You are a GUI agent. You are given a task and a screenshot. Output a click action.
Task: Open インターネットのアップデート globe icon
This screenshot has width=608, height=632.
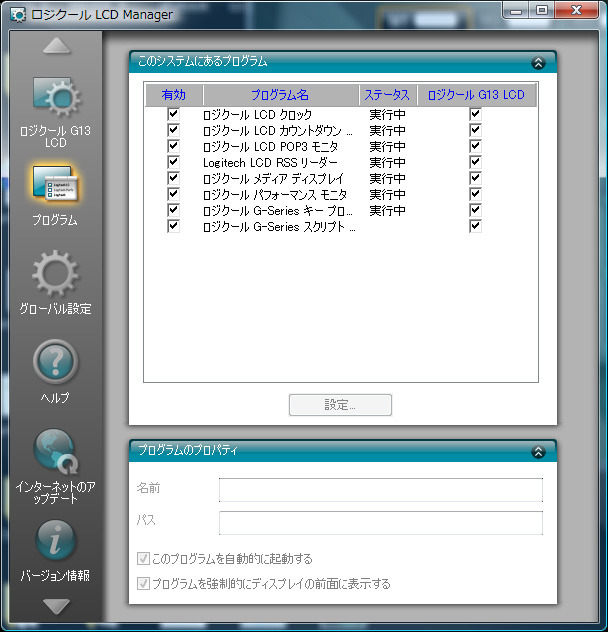tap(56, 451)
